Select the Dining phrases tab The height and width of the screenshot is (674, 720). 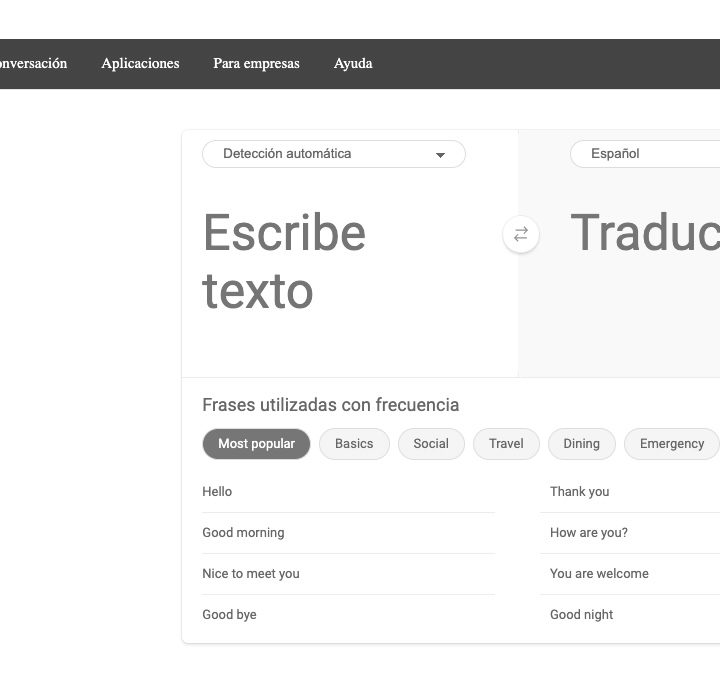click(582, 444)
